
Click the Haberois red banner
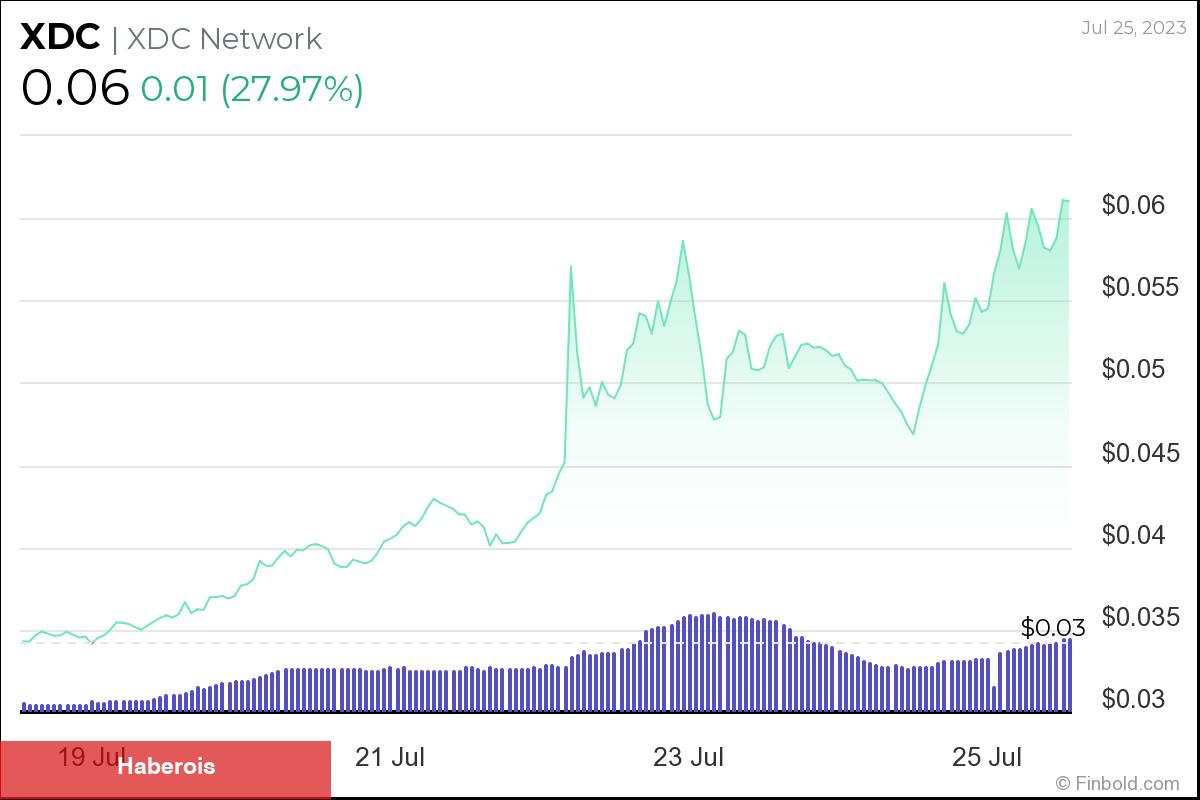165,769
